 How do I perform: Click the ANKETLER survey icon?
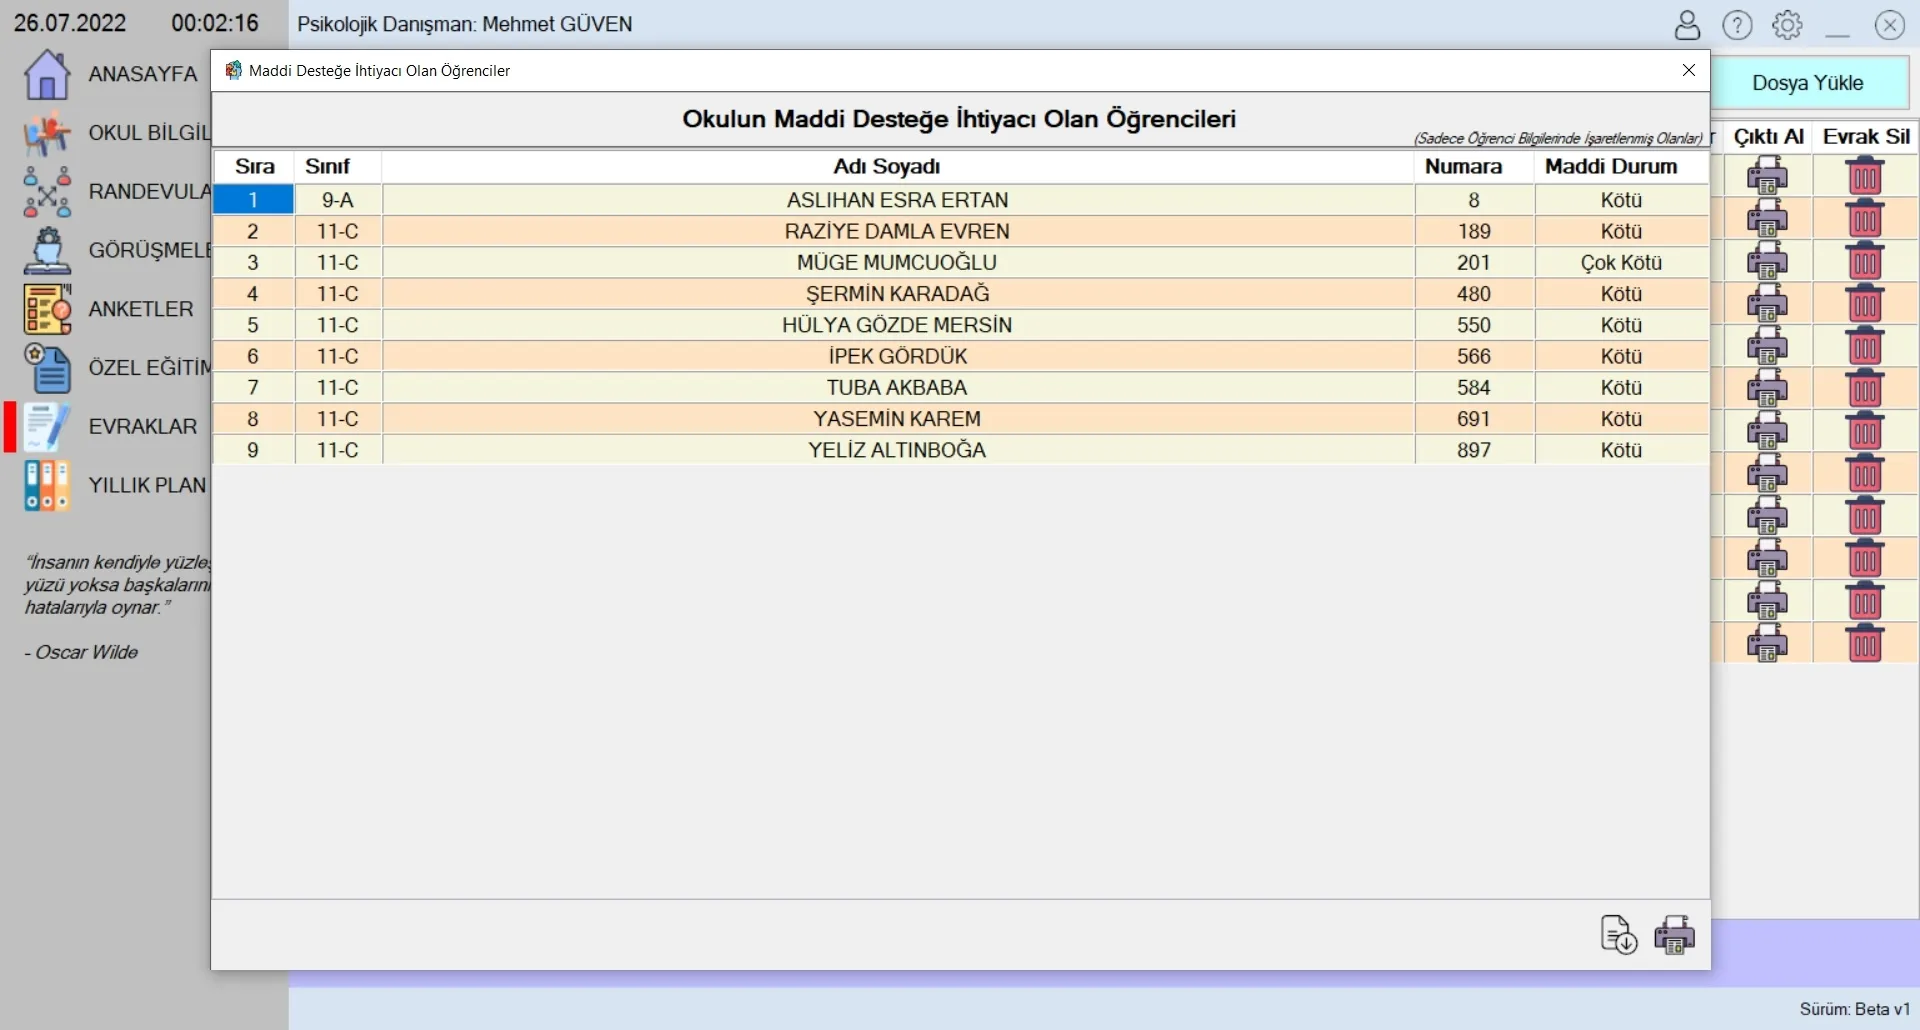coord(47,309)
